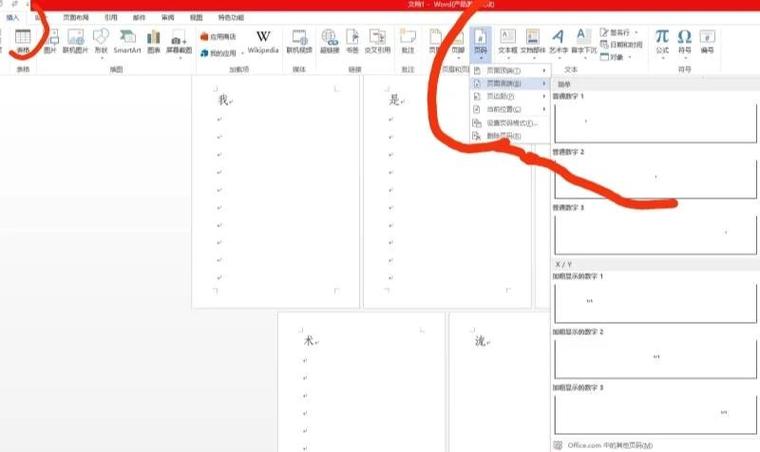Viewport: 760px width, 452px height.
Task: Select 删除页码 remove page numbers
Action: pyautogui.click(x=510, y=136)
